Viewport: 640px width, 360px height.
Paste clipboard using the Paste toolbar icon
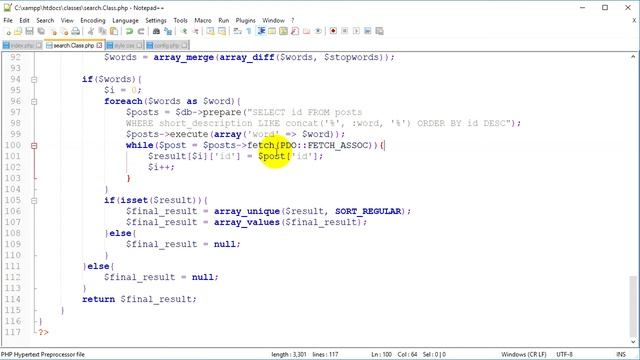pyautogui.click(x=114, y=31)
